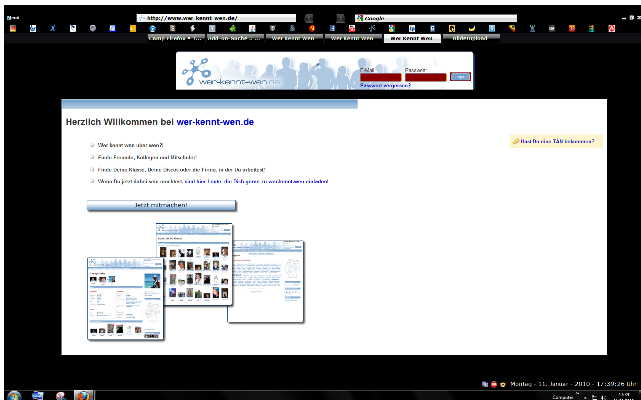This screenshot has width=641, height=400.
Task: Open the red circle A bookmark
Action: [x=612, y=28]
